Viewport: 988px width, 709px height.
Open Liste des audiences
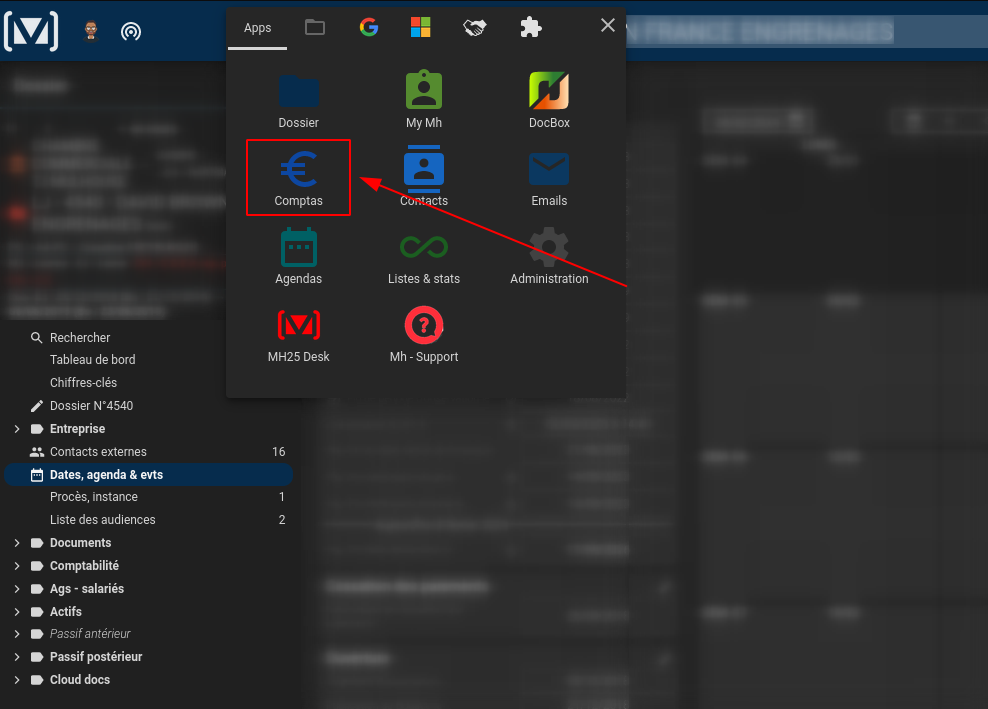click(x=103, y=520)
